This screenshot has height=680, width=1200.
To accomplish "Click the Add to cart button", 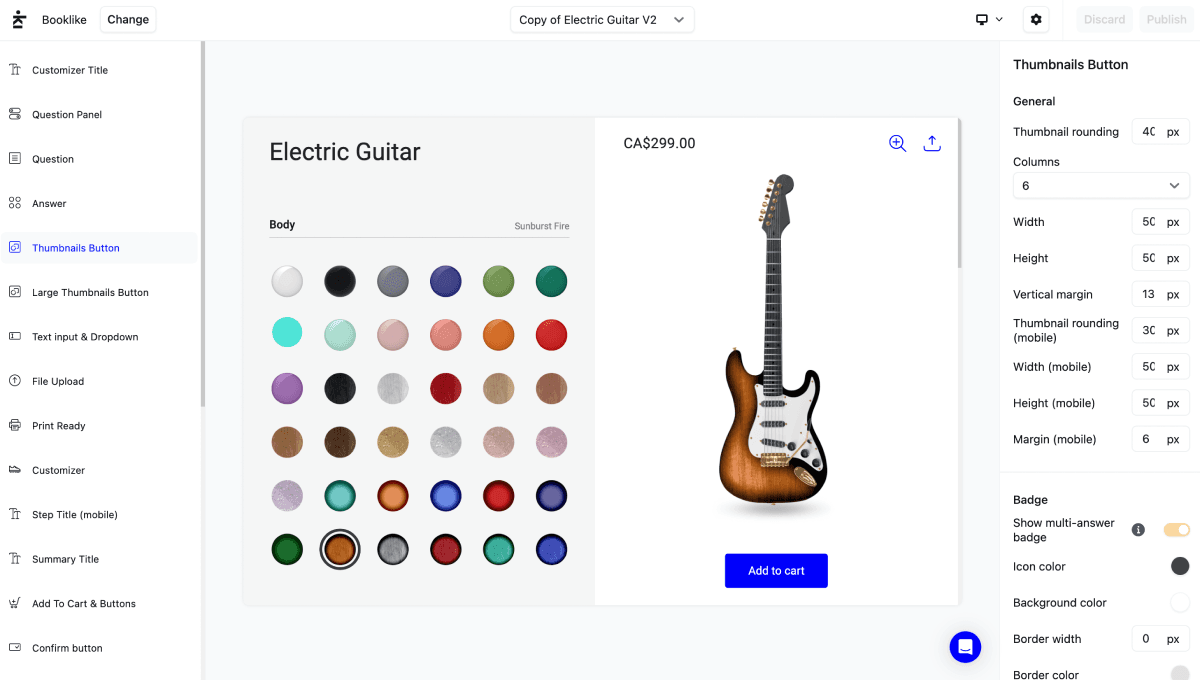I will 776,571.
